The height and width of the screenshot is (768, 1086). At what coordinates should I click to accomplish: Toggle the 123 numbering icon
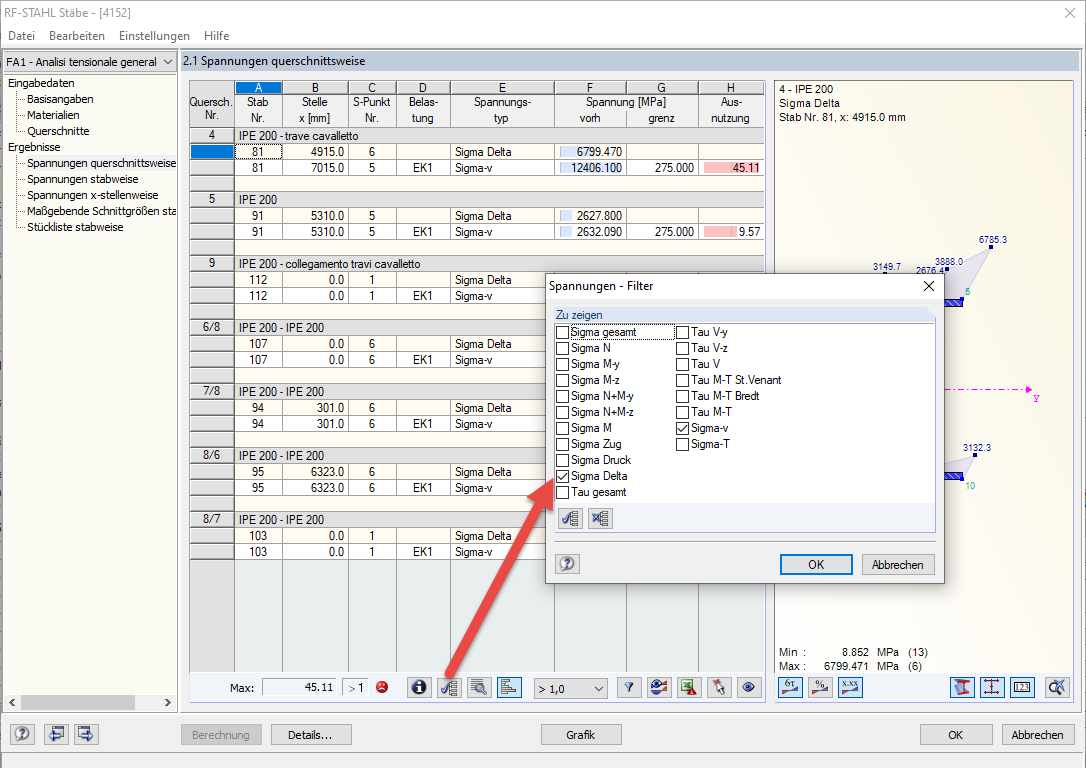1022,687
